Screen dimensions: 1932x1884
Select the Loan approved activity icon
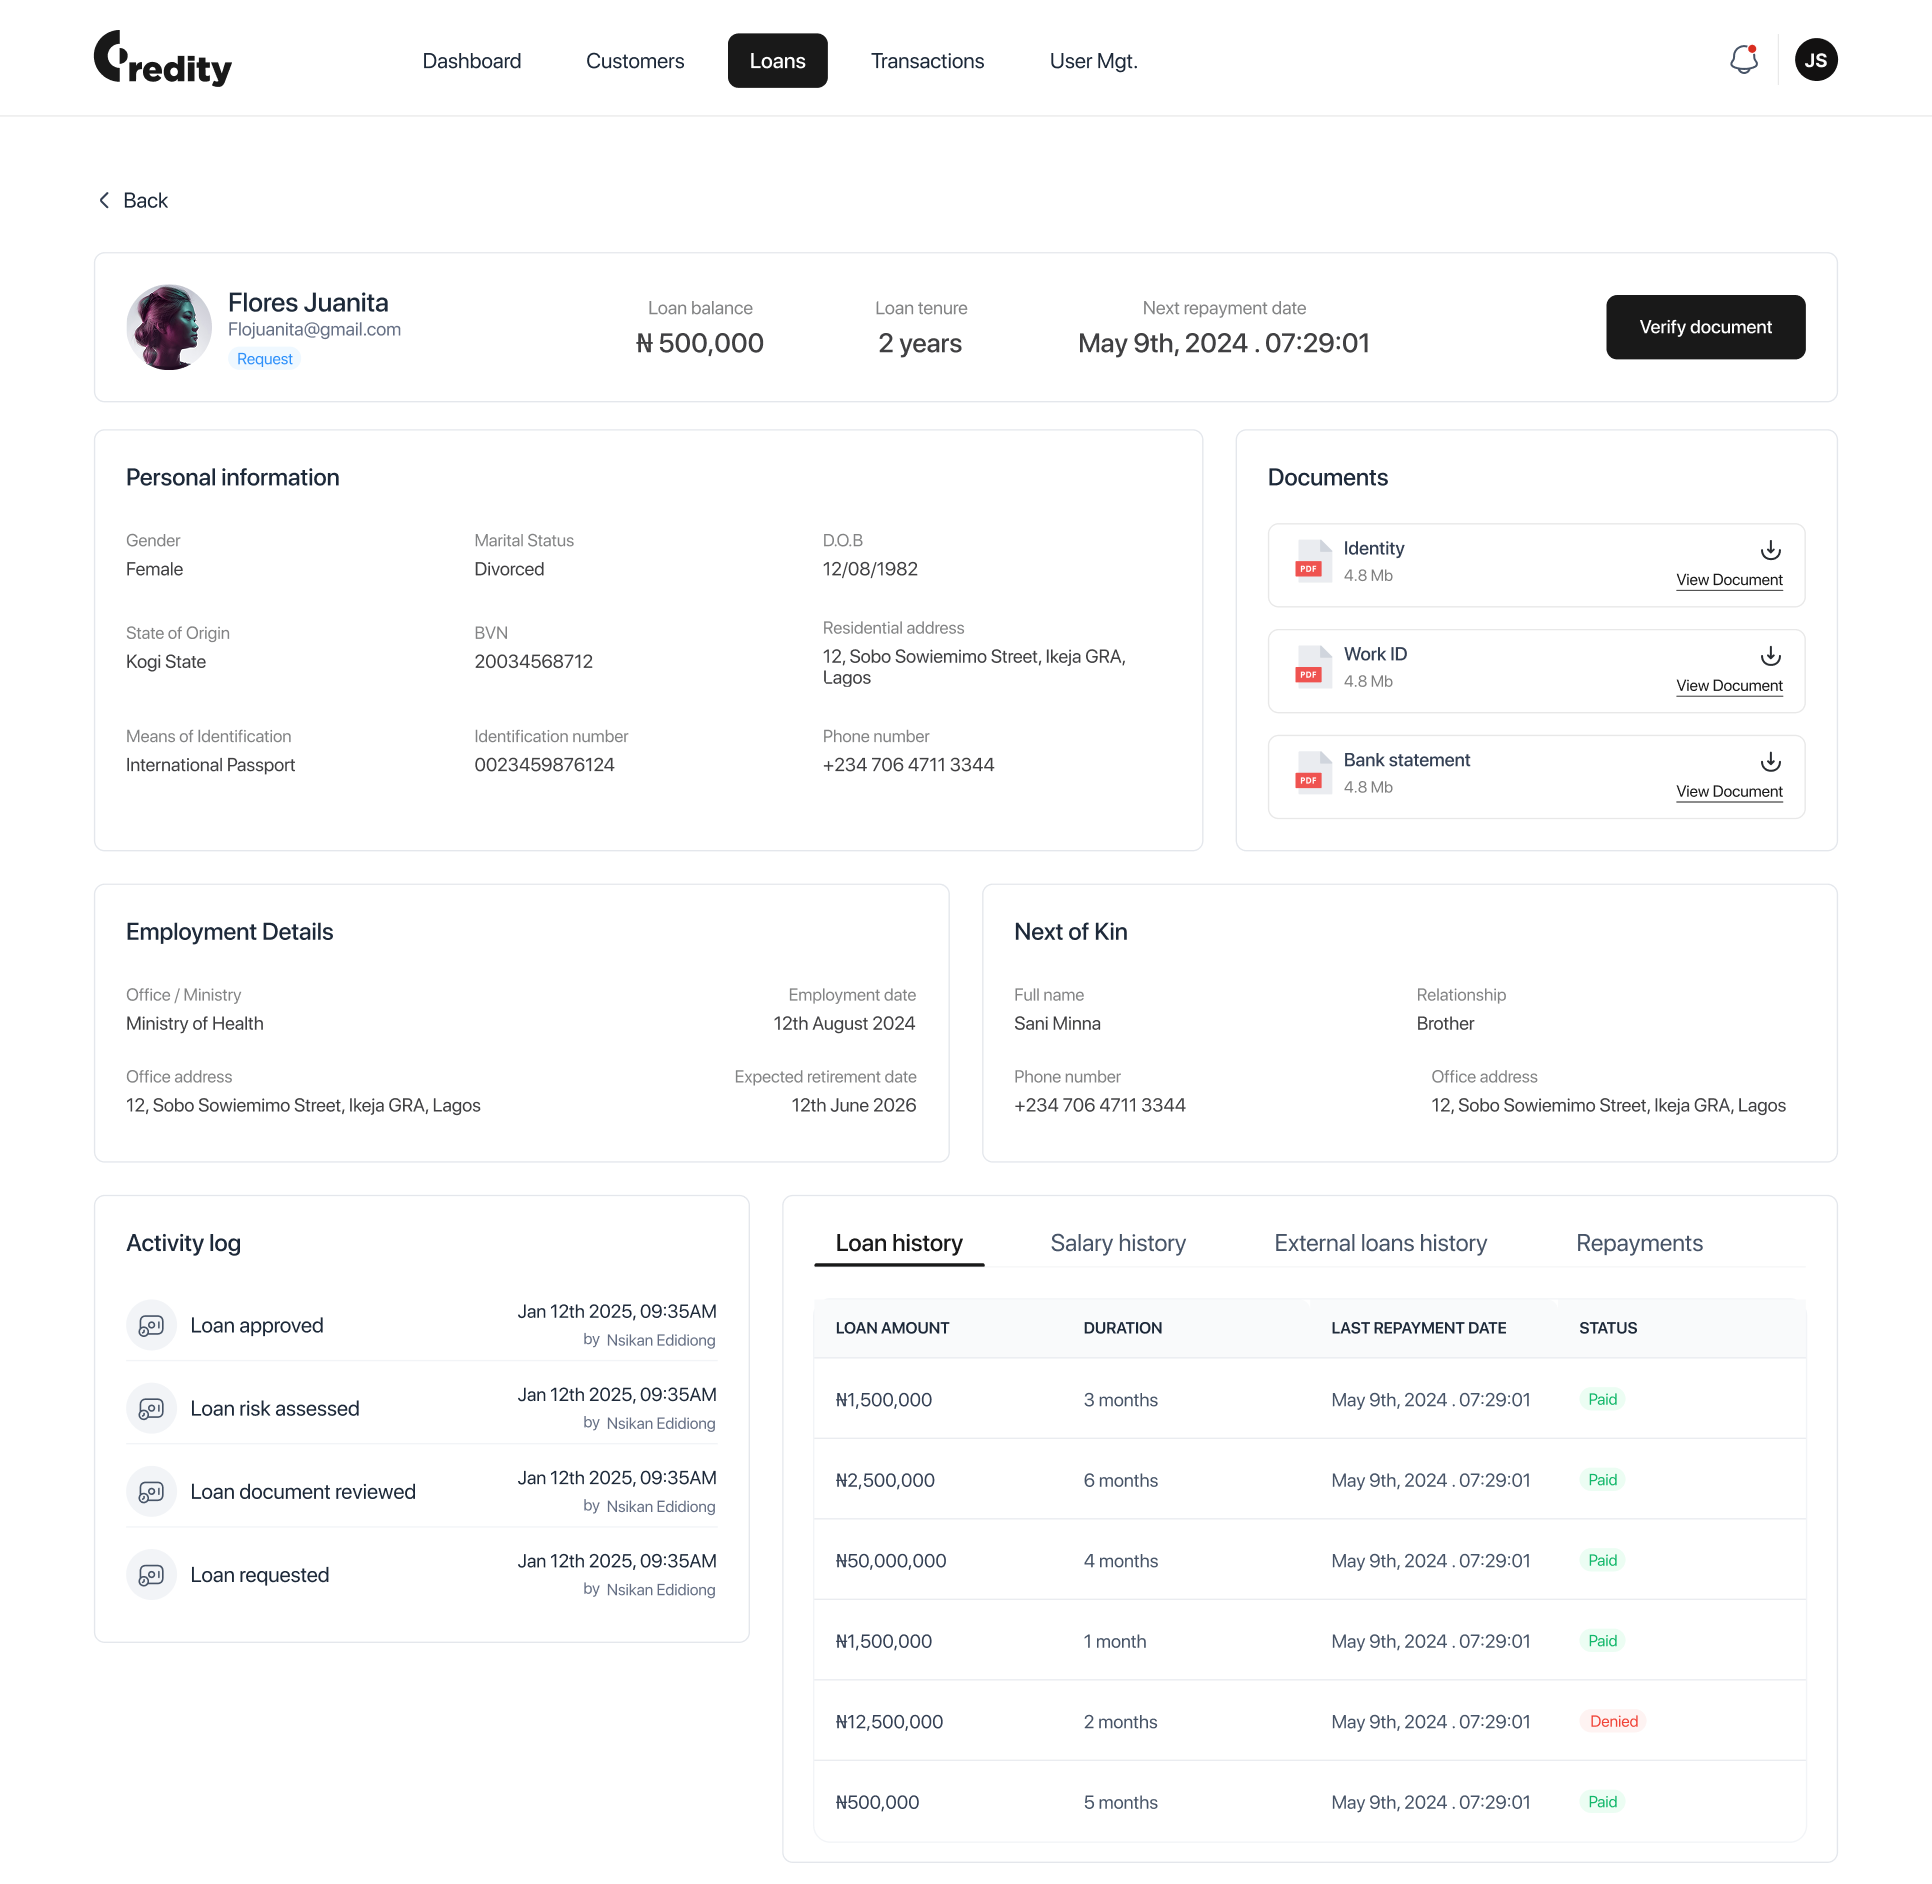(x=151, y=1325)
